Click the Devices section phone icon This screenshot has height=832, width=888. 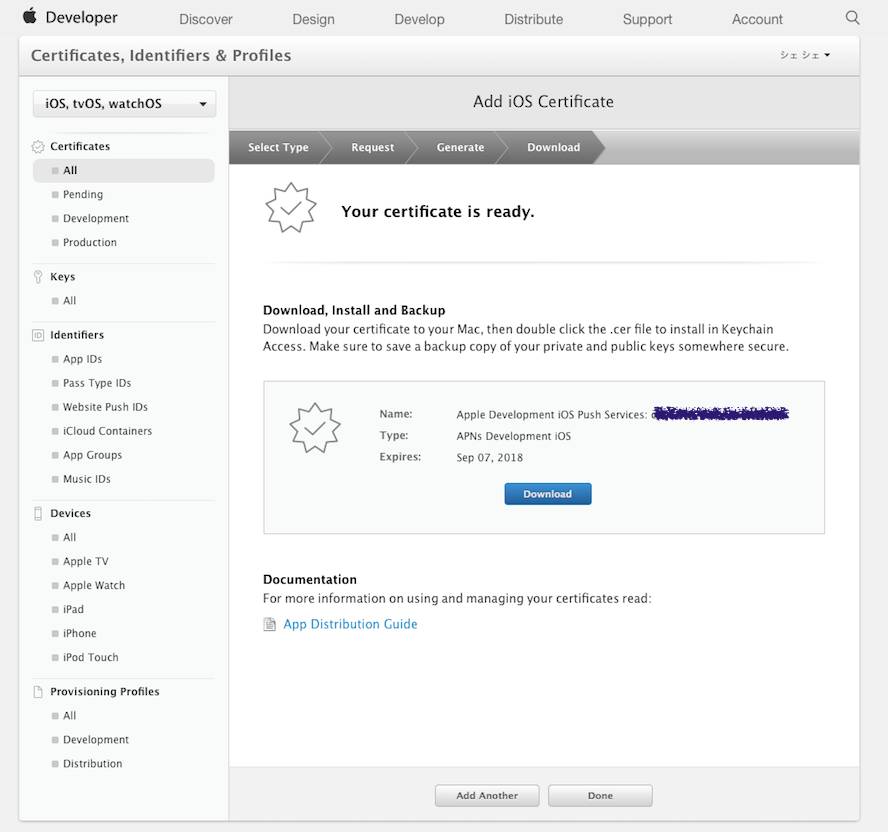38,514
